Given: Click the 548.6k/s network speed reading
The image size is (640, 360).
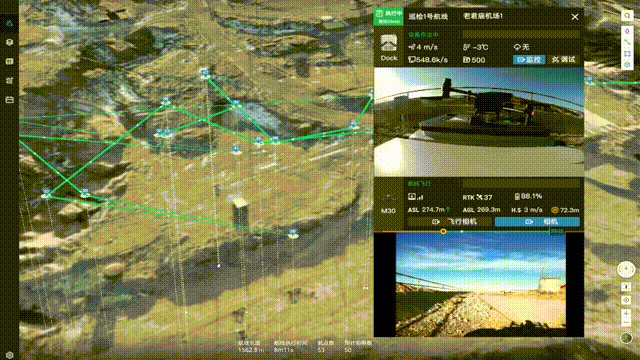Looking at the screenshot, I should pos(428,60).
